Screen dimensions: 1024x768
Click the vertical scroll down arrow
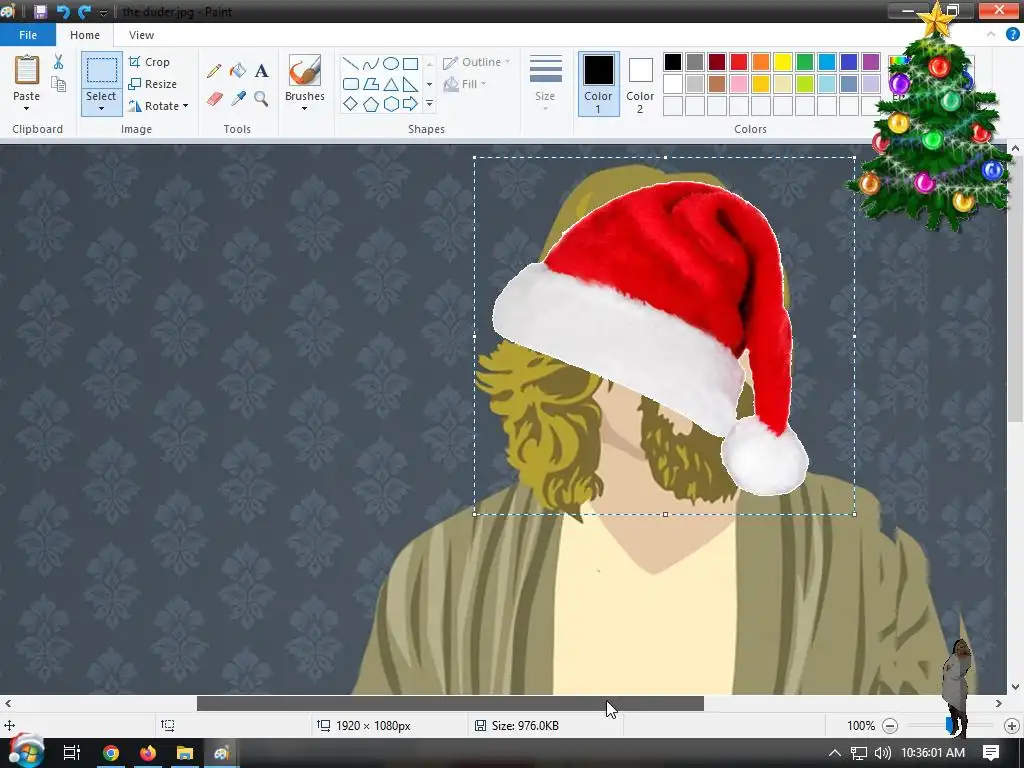pyautogui.click(x=1015, y=686)
